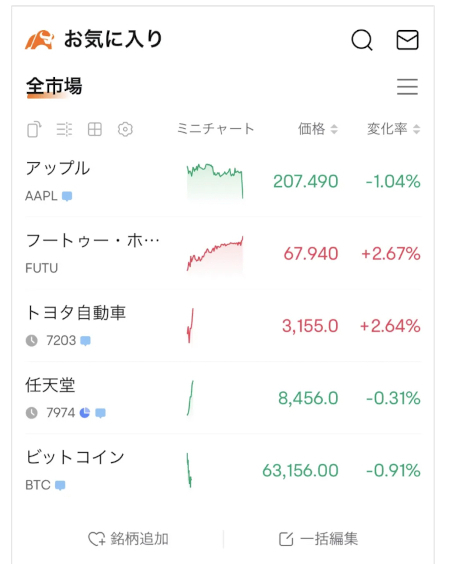Click the pie chart icon beside 7974

[85, 413]
